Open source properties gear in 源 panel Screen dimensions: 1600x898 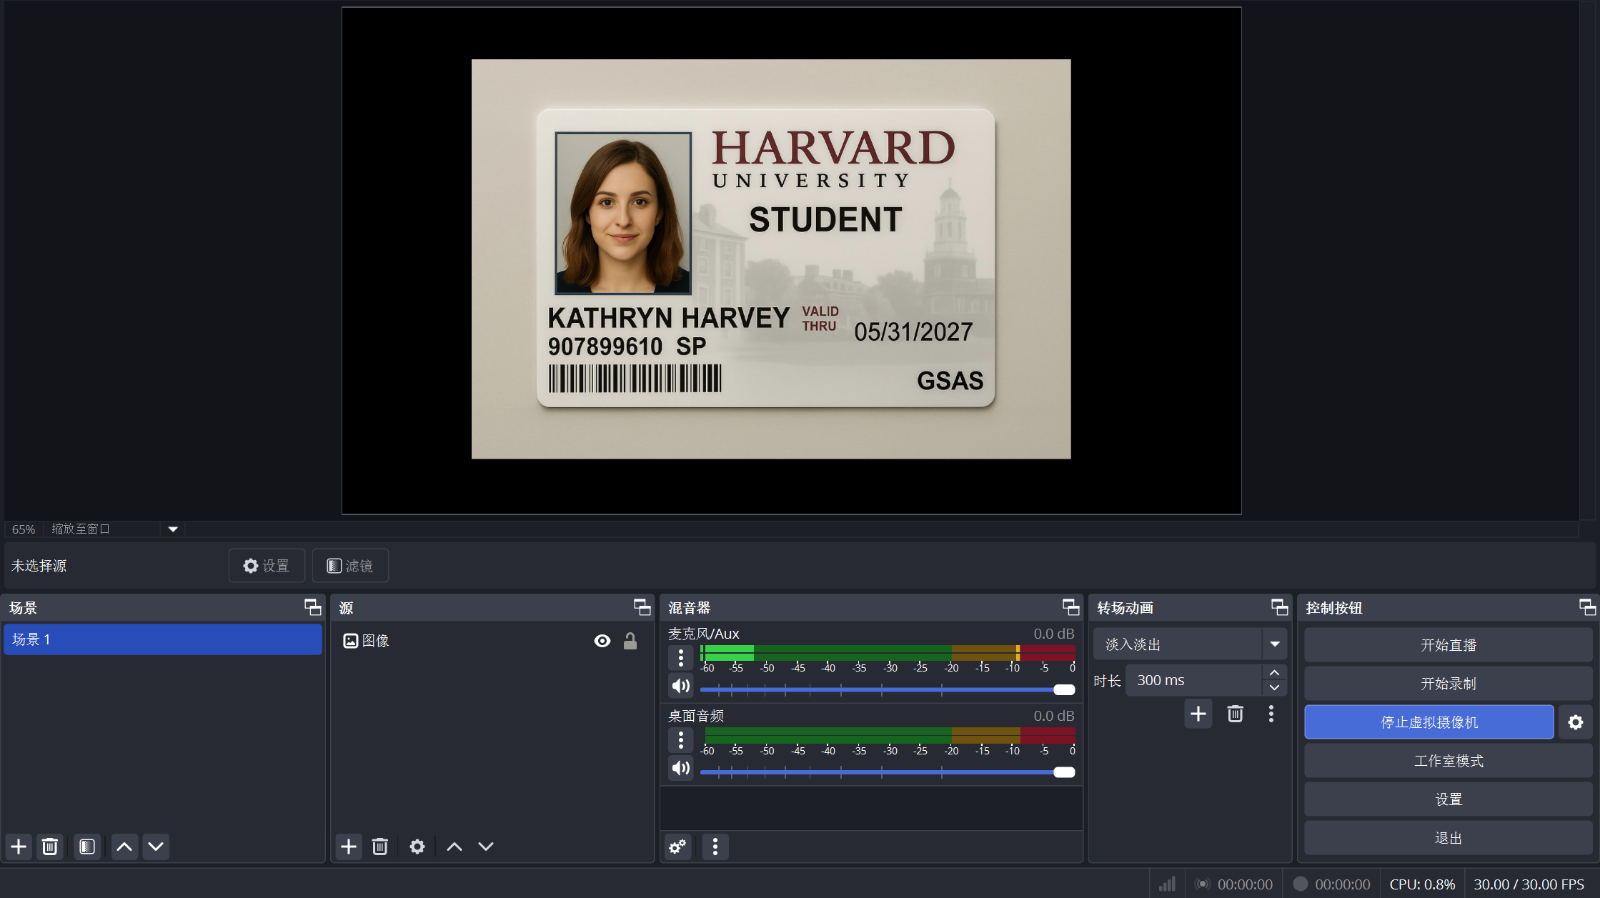click(417, 847)
